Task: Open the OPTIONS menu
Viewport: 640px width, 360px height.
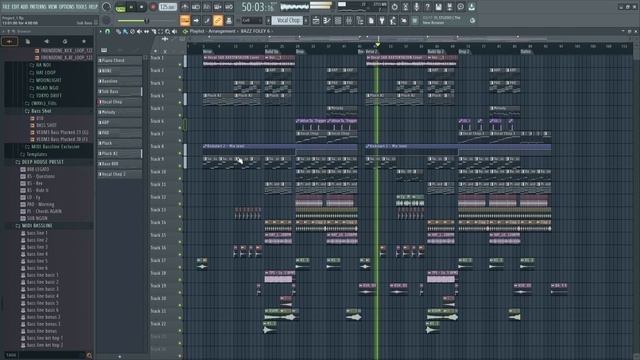Action: [67, 7]
